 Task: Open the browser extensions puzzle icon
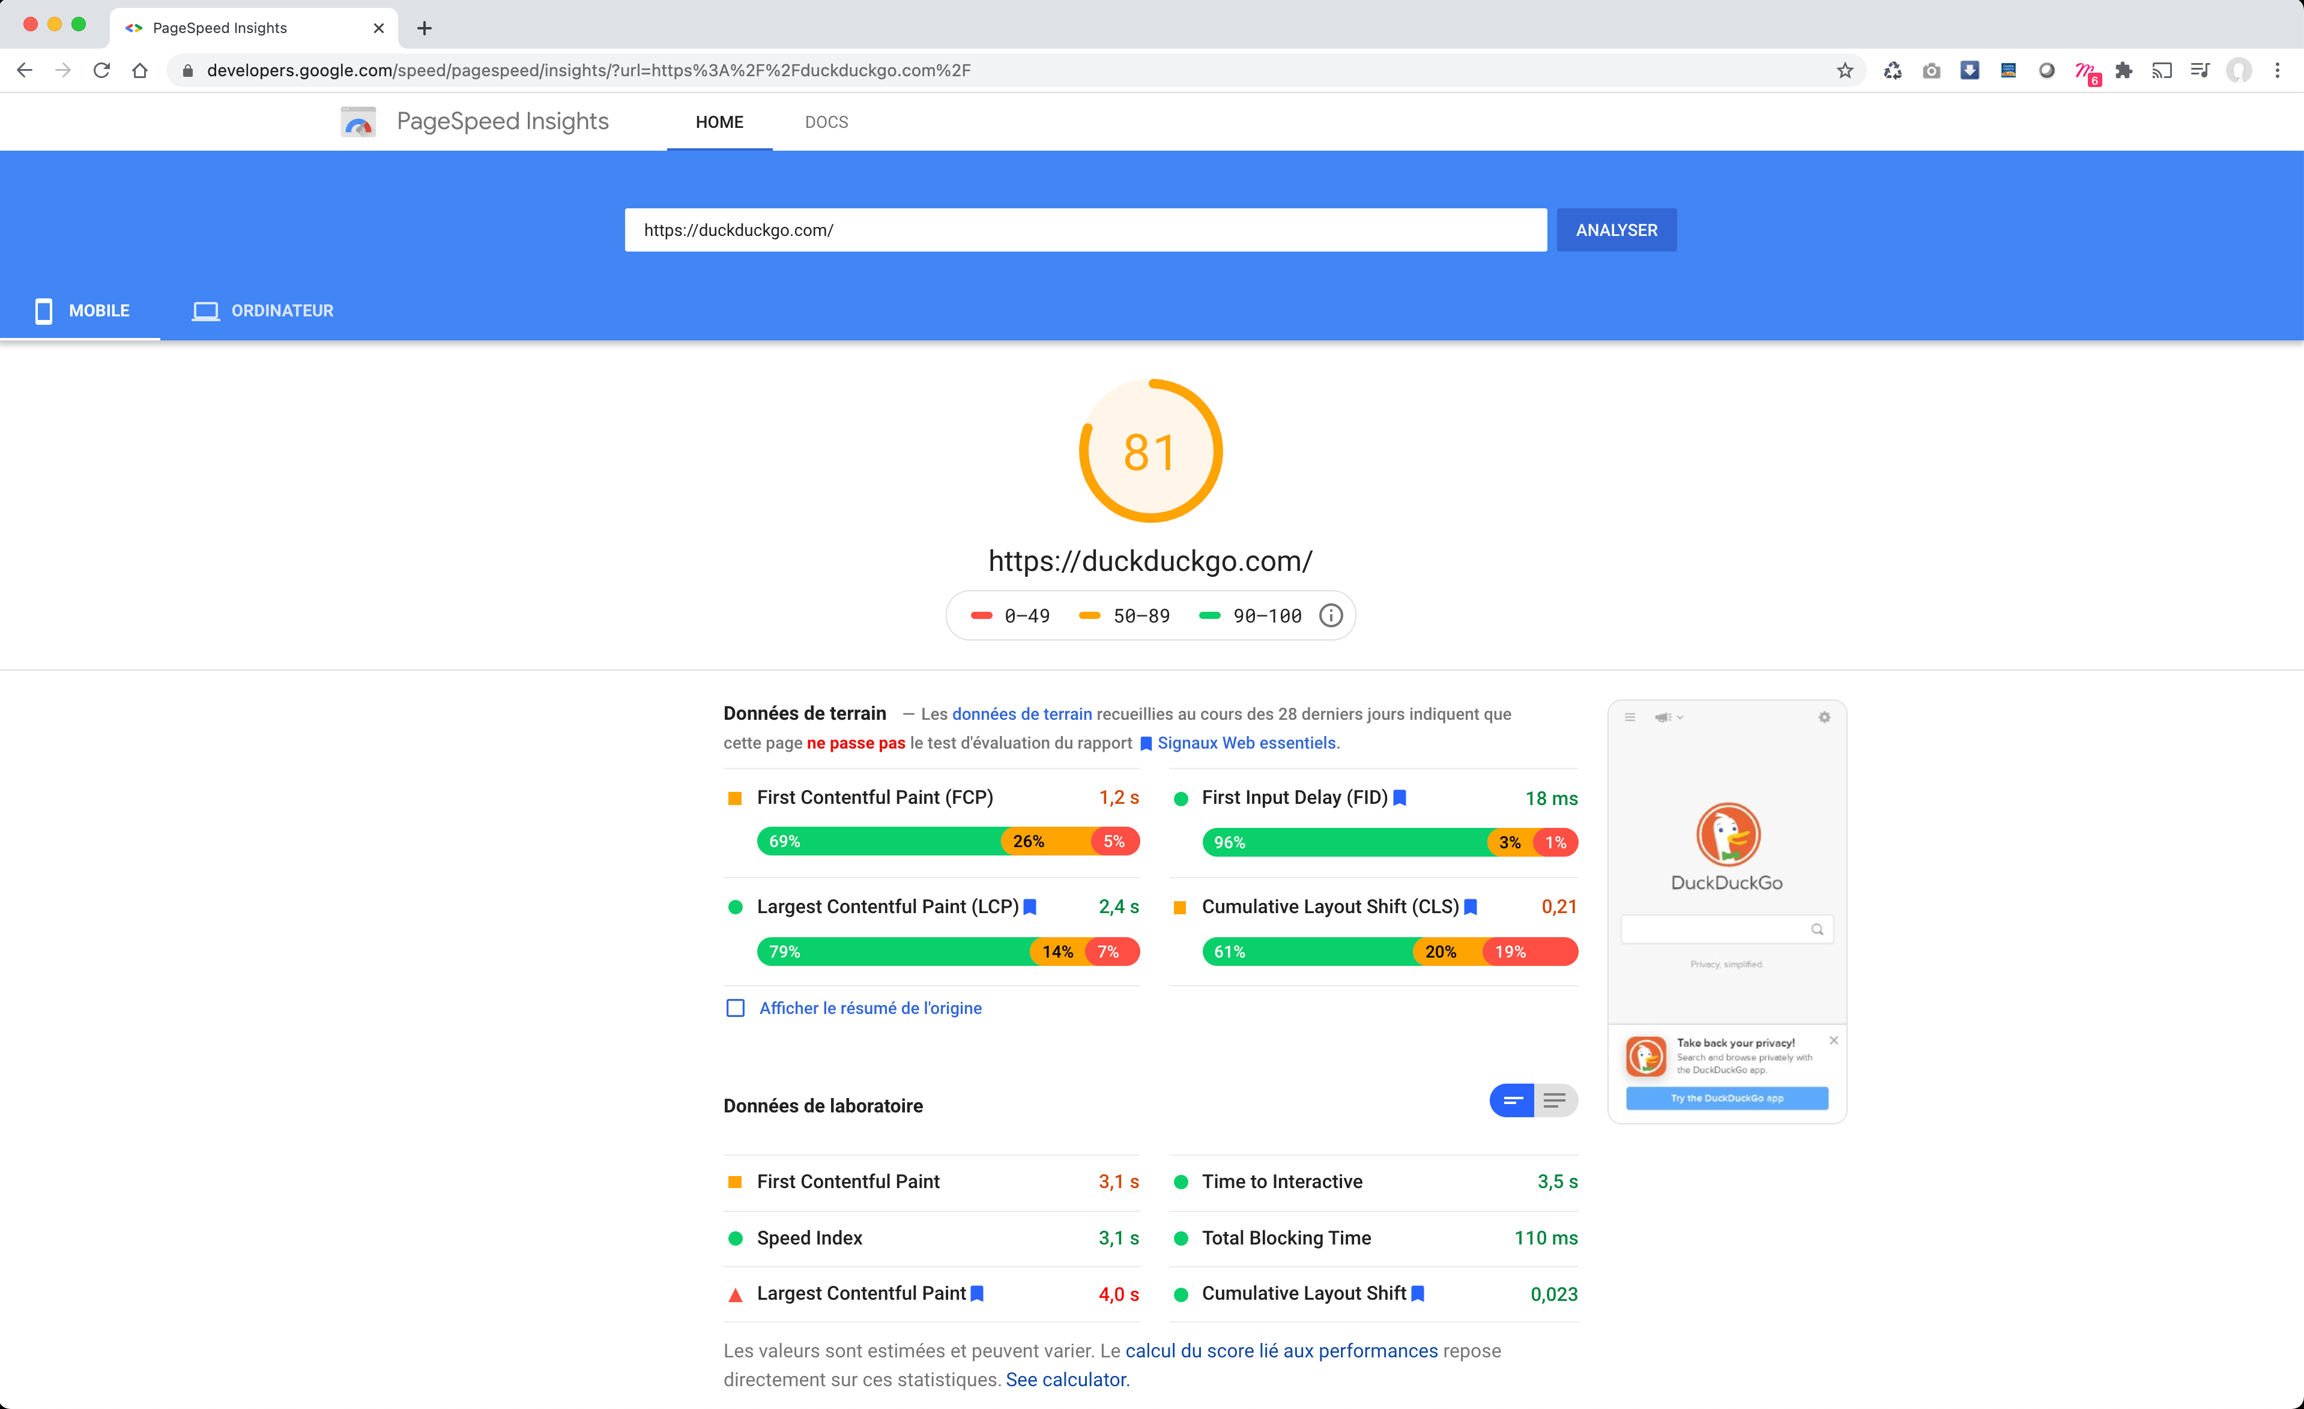coord(2124,70)
